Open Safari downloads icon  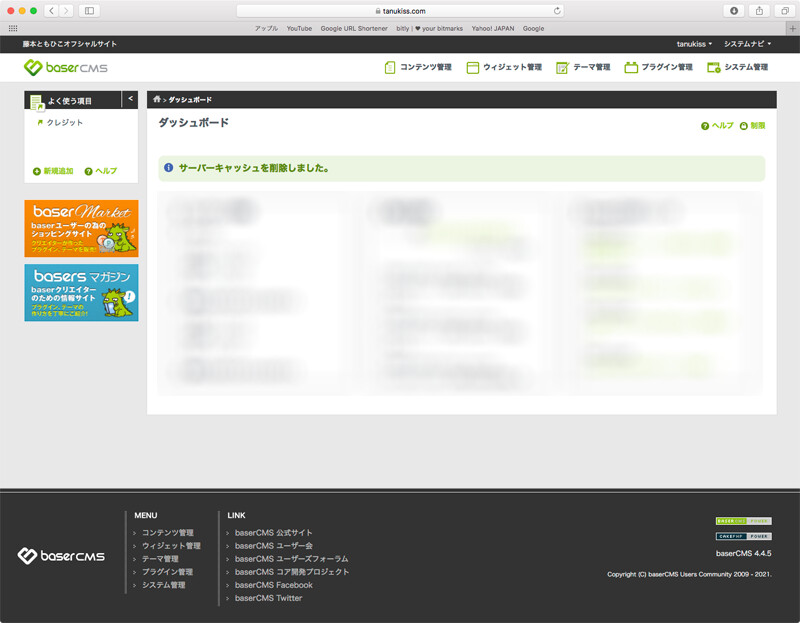pyautogui.click(x=734, y=11)
